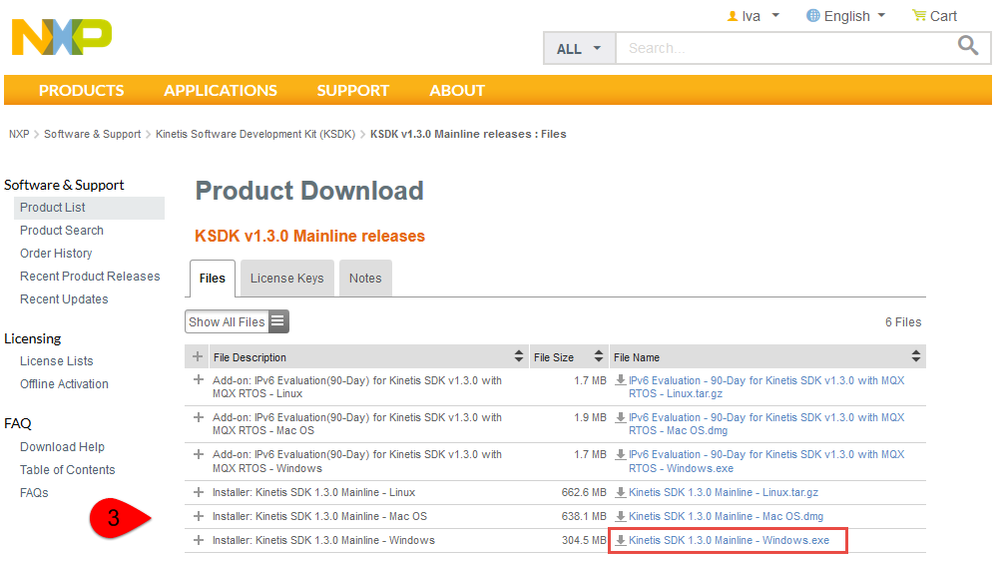Open the PRODUCTS menu
999x576 pixels.
point(82,90)
